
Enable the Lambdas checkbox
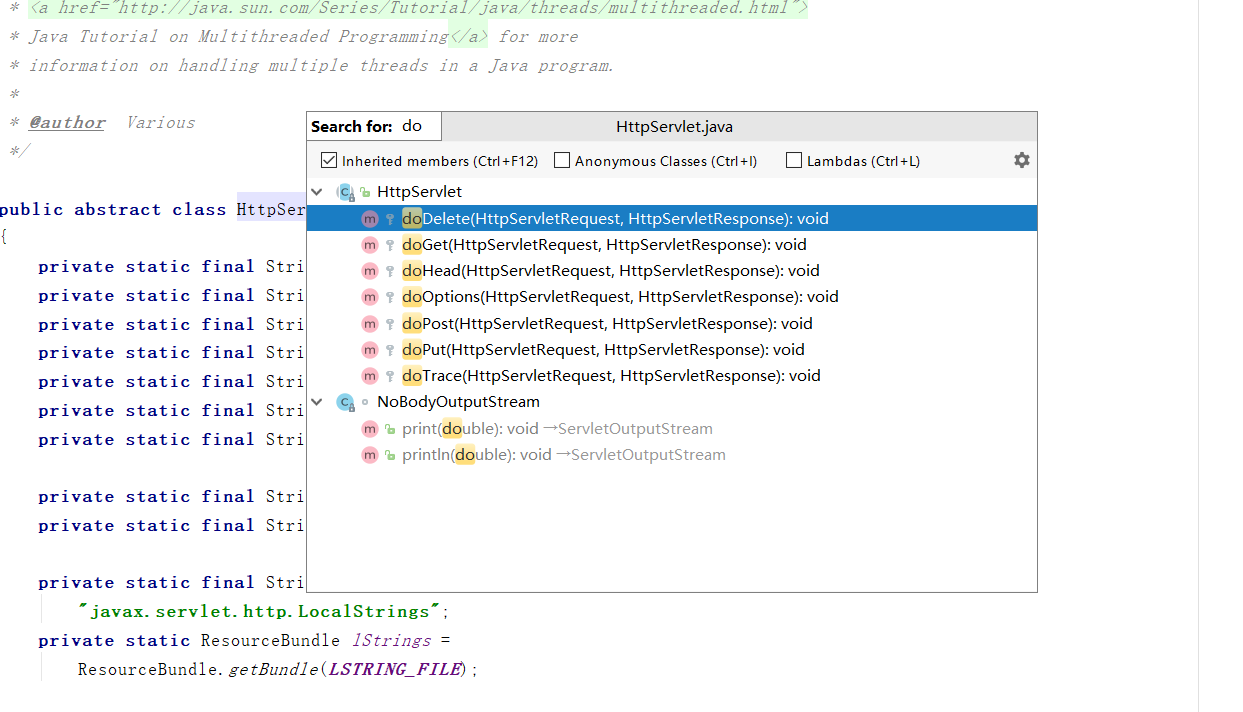click(794, 160)
